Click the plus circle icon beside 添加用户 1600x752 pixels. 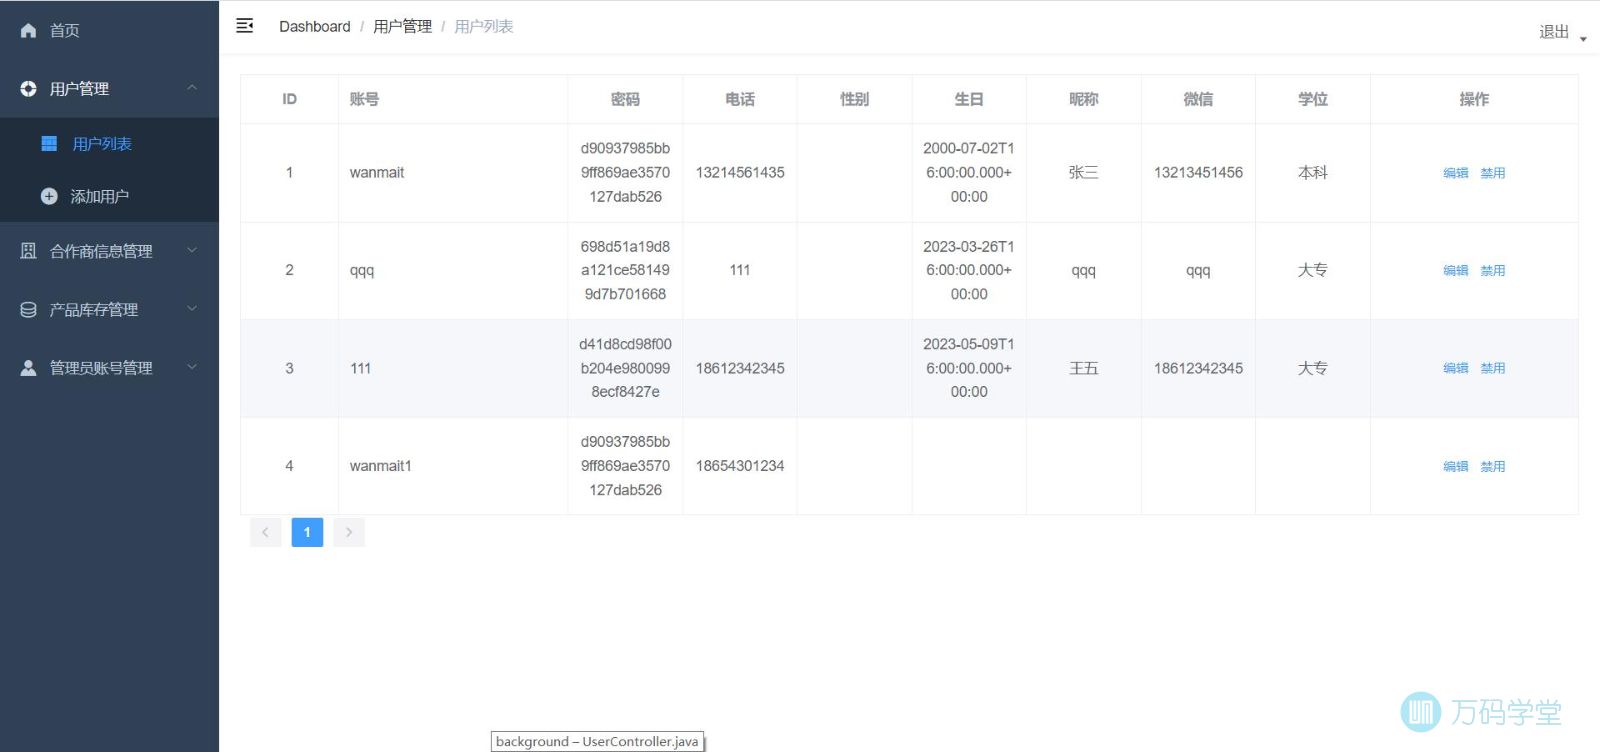tap(49, 197)
